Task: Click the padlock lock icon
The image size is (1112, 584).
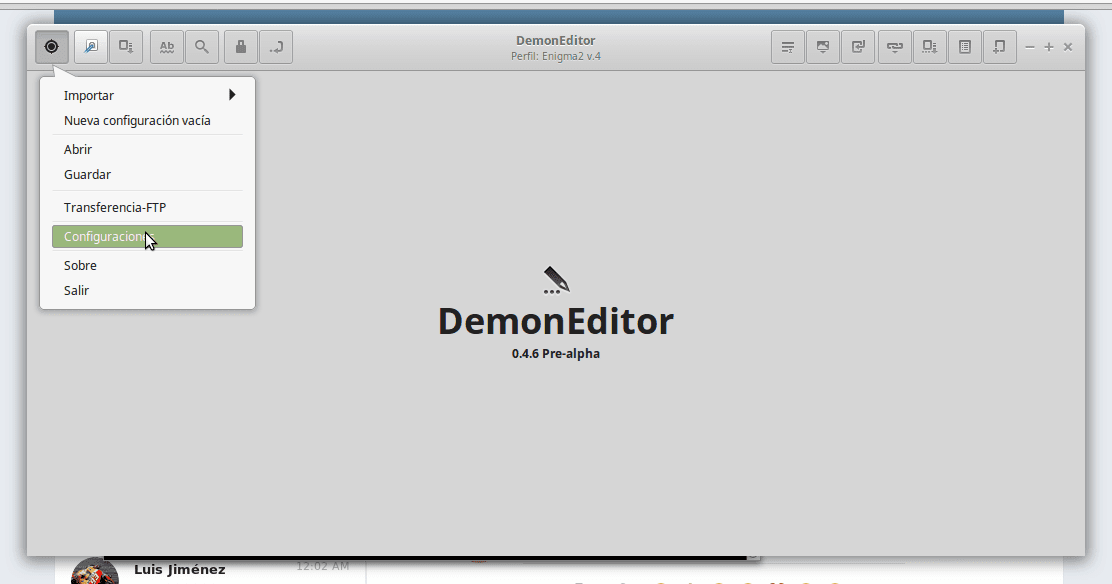Action: coord(241,47)
